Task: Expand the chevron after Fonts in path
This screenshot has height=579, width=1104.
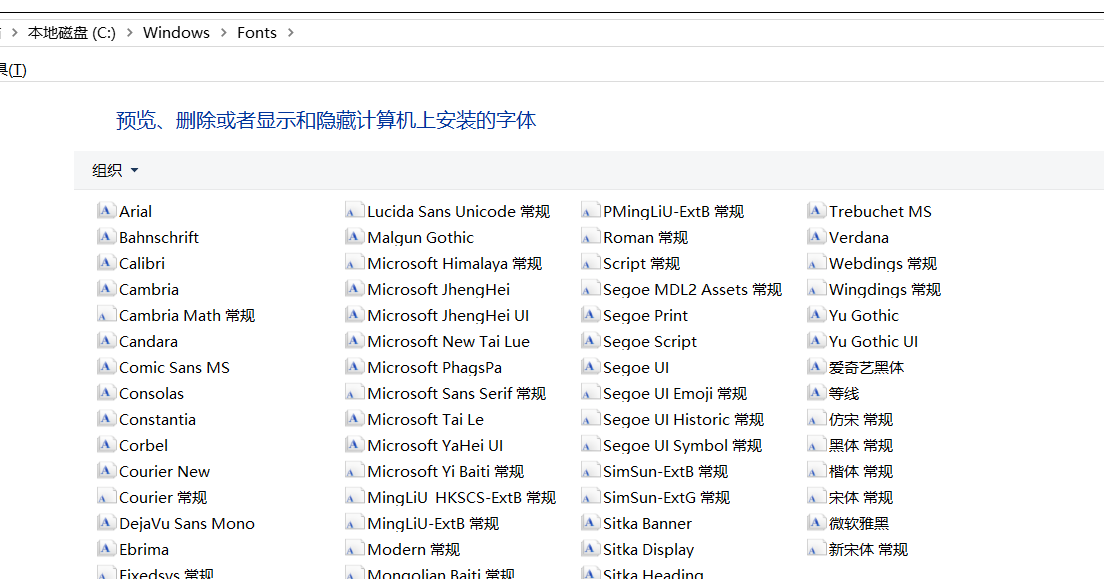Action: tap(290, 32)
